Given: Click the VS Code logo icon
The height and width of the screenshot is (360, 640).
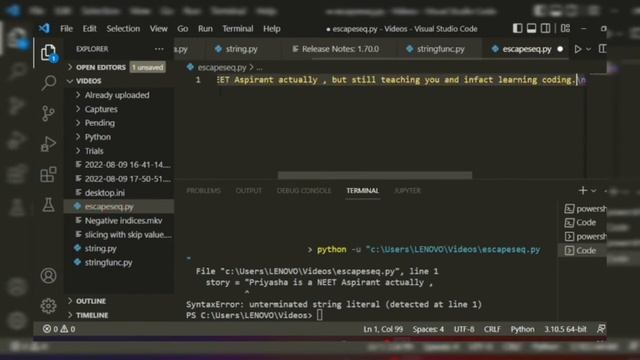Looking at the screenshot, I should point(44,28).
